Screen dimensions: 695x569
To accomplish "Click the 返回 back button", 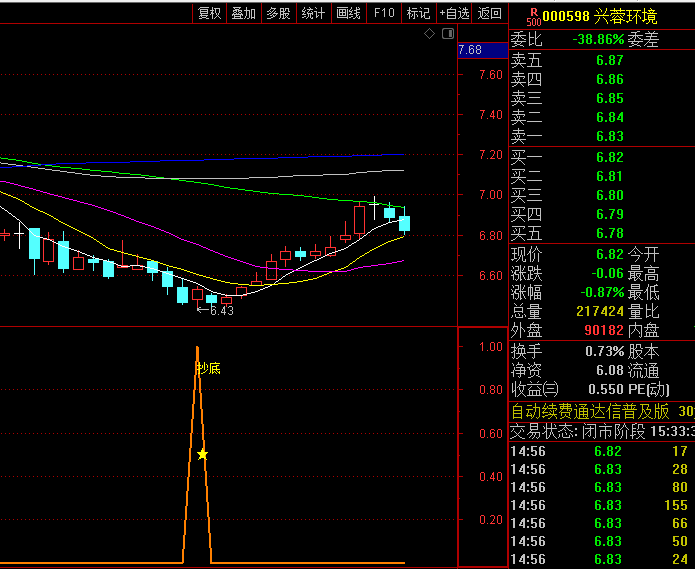I will coord(490,13).
